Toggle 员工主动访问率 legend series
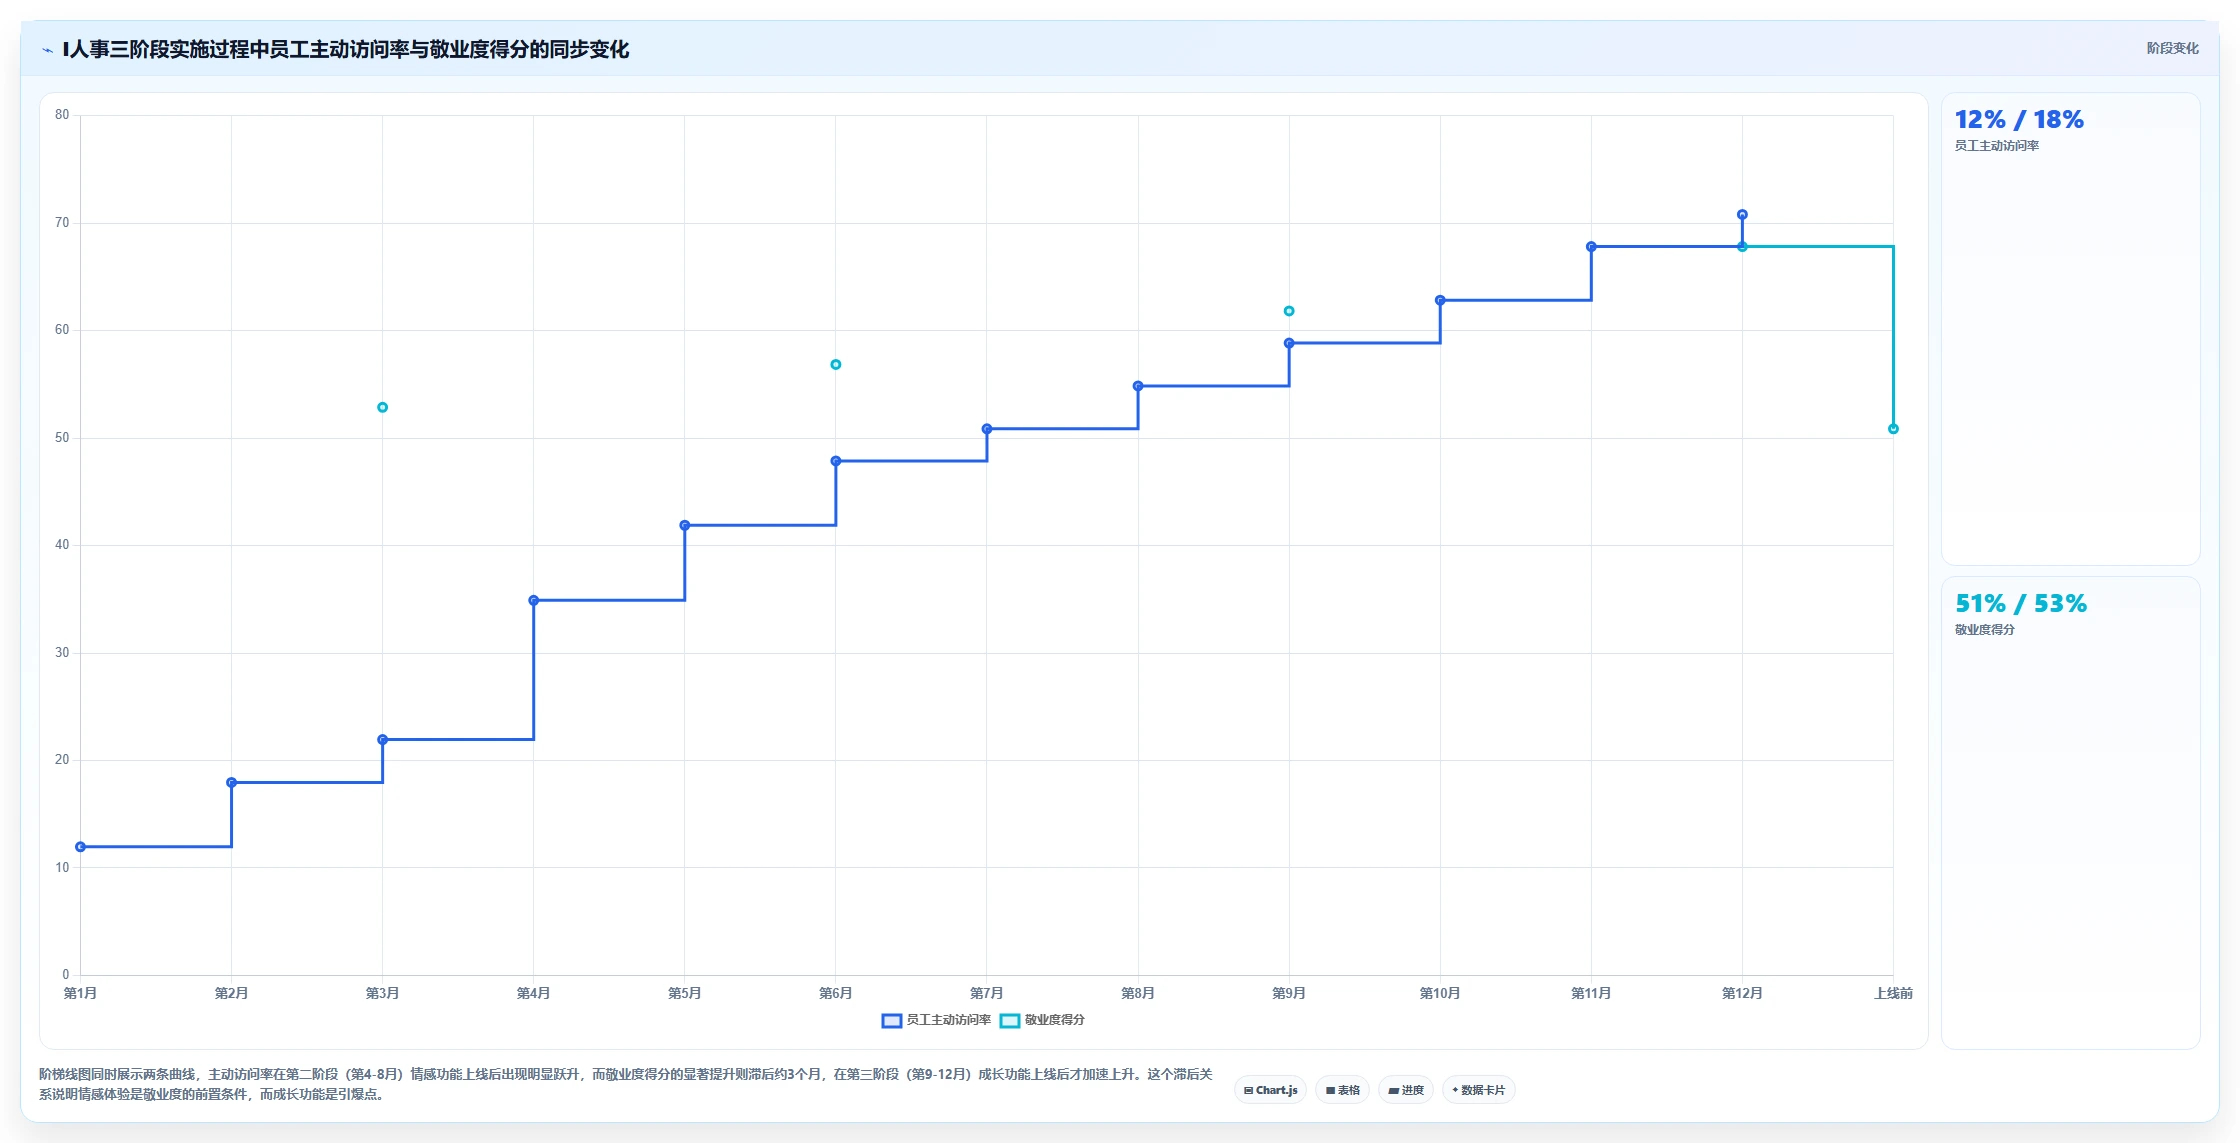 (936, 1020)
